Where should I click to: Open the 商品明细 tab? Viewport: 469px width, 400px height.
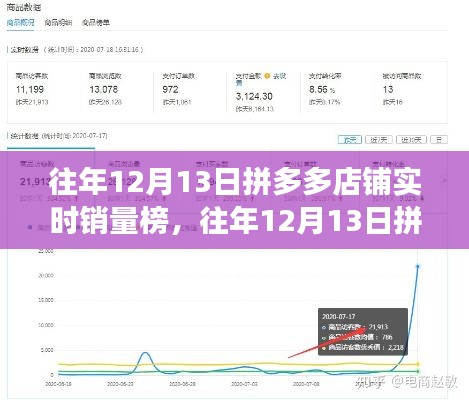click(x=58, y=23)
